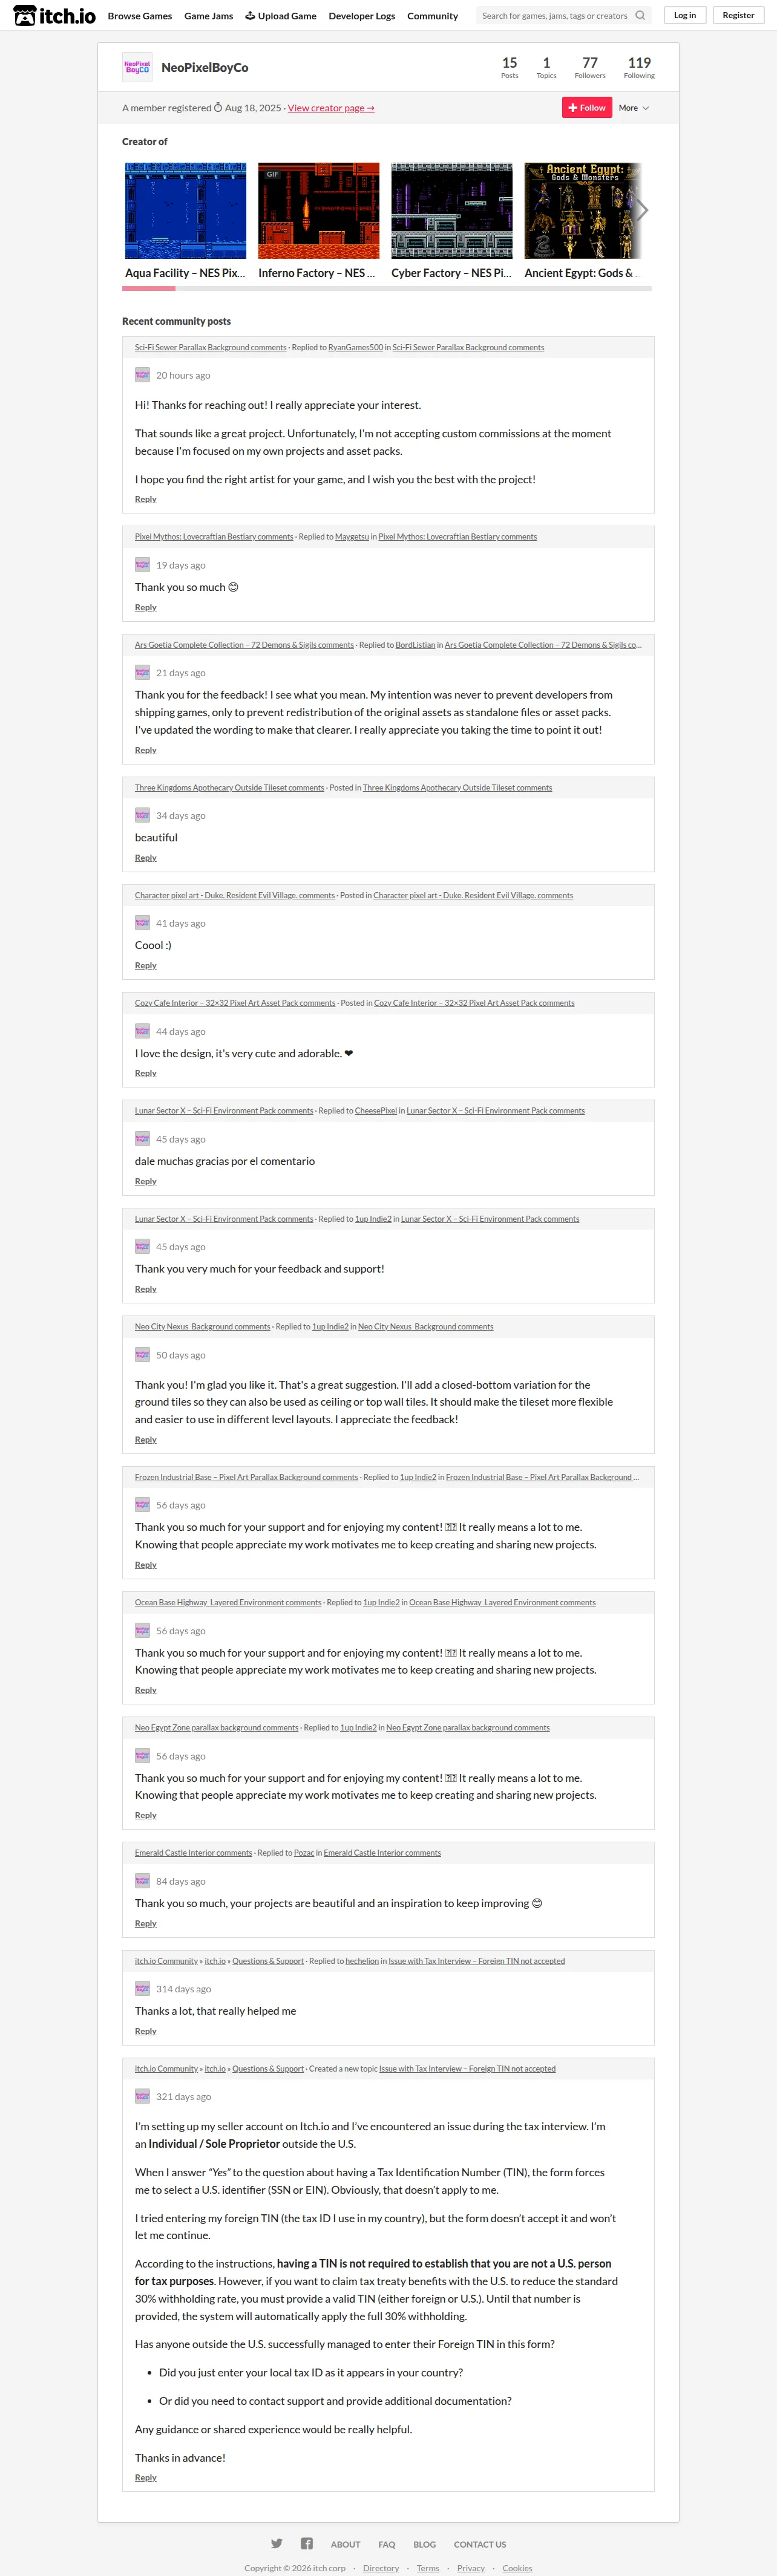
Task: Click the search games input field
Action: click(555, 15)
